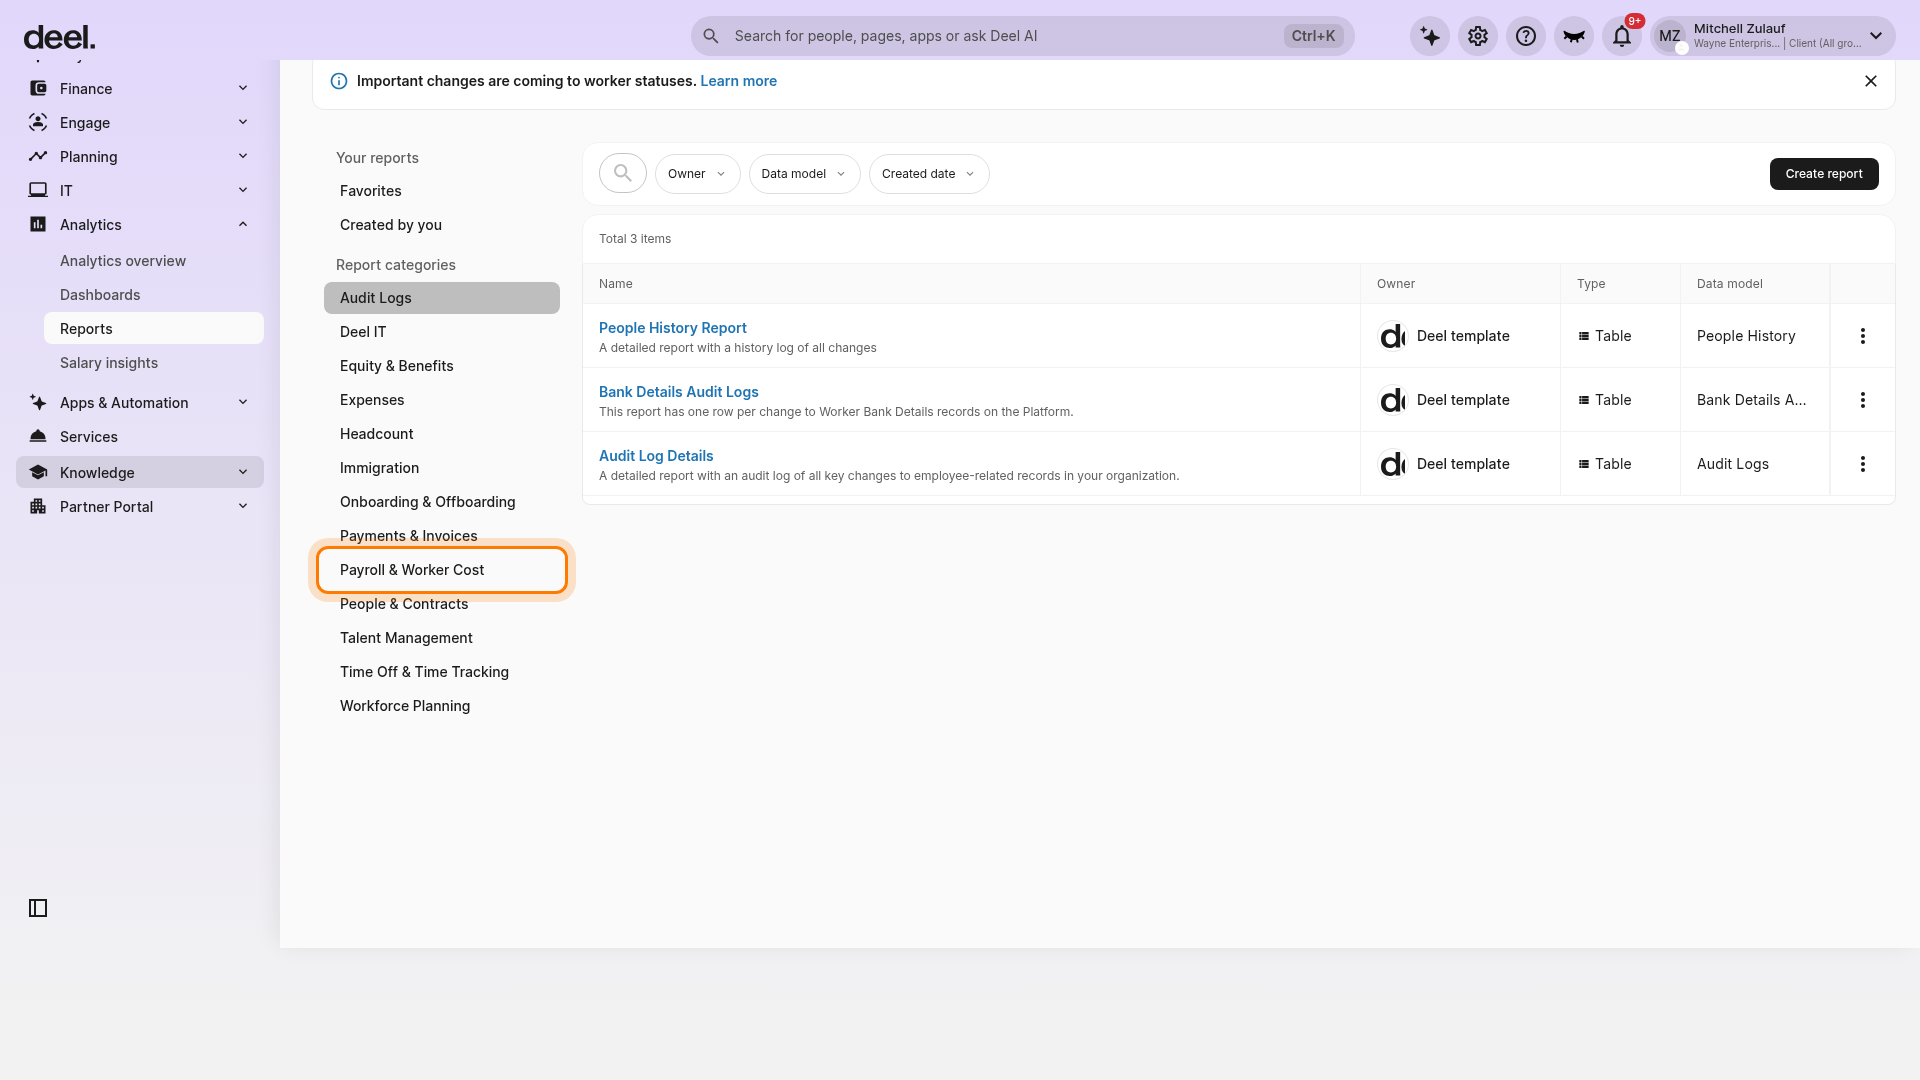Screen dimensions: 1920x1080
Task: Select Time Off & Time Tracking category
Action: tap(442, 672)
